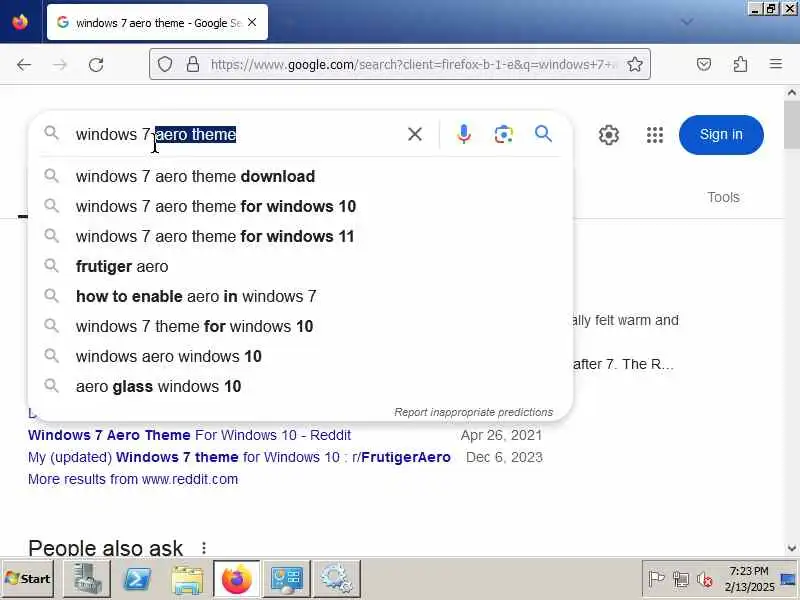The width and height of the screenshot is (800, 600).
Task: Select the windows 7 aero theme tab
Action: [x=157, y=22]
